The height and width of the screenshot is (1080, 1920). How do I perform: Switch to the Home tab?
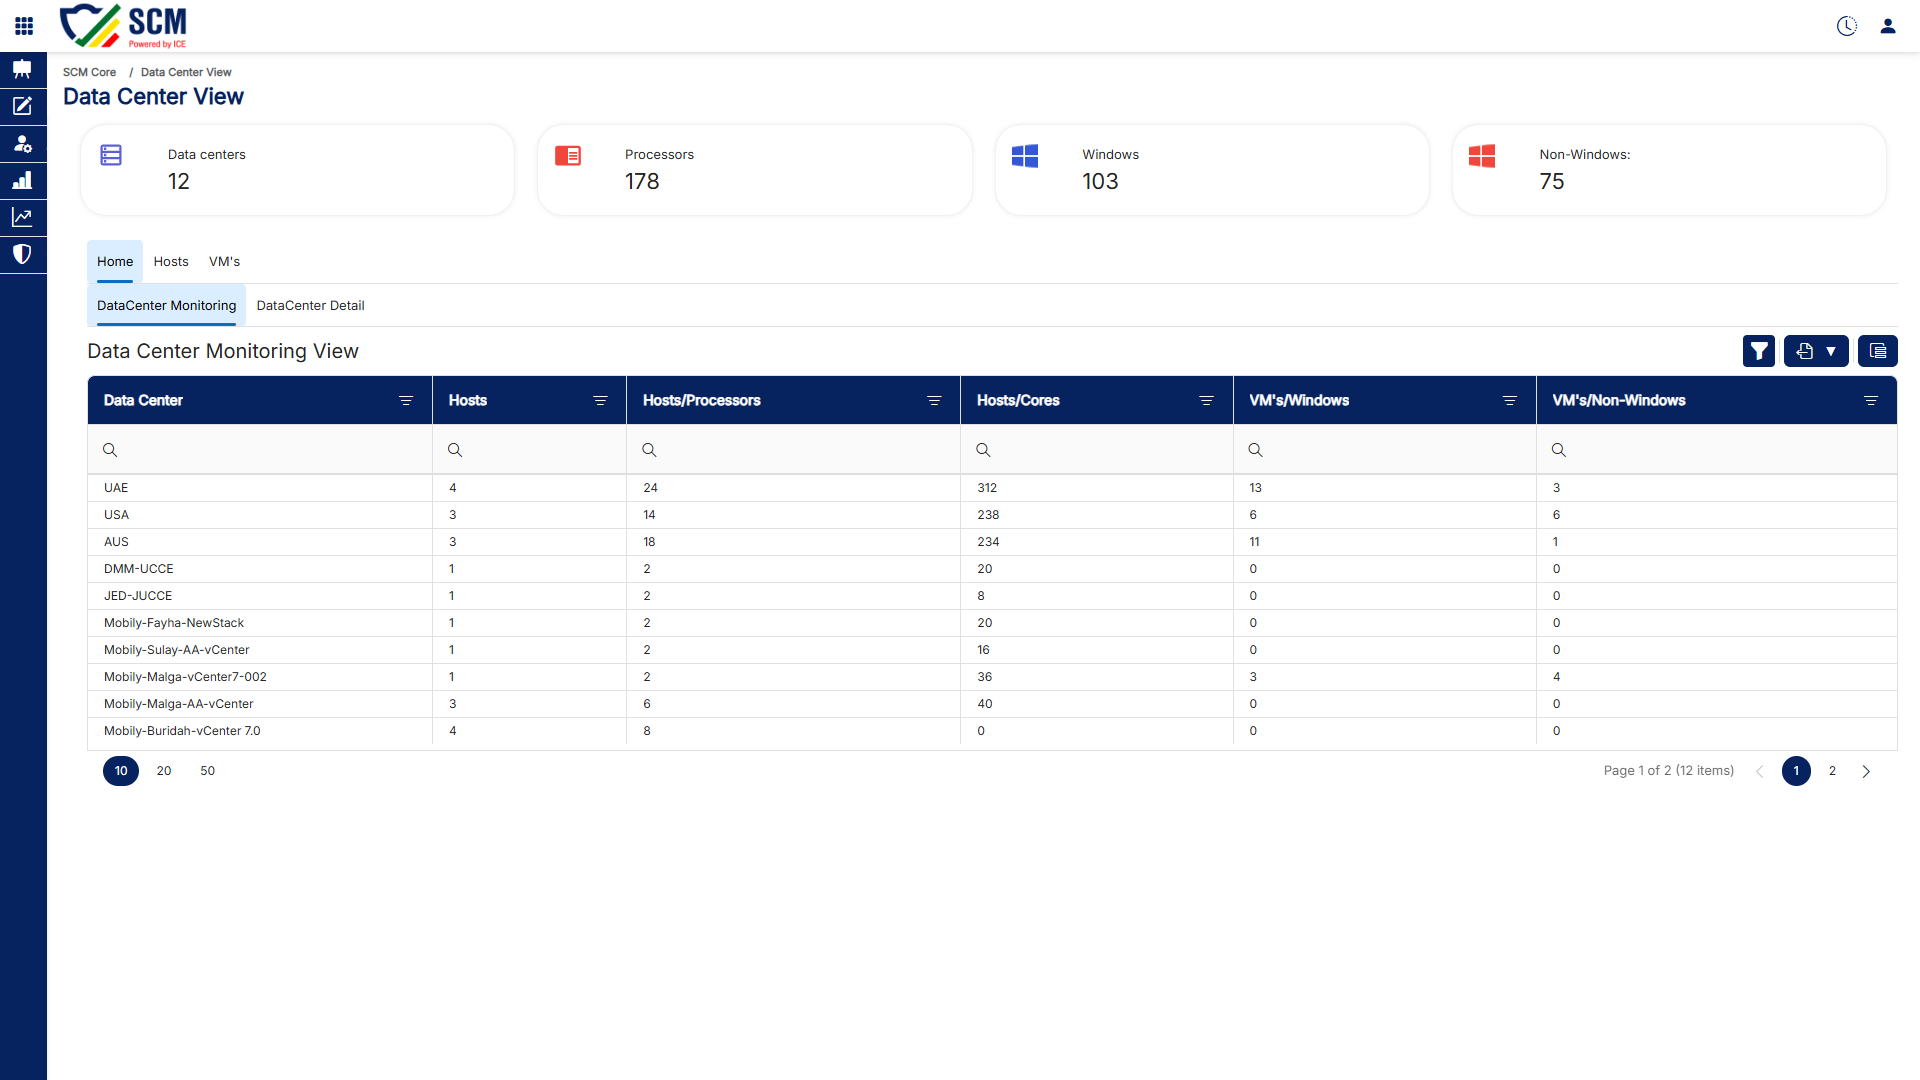[115, 262]
